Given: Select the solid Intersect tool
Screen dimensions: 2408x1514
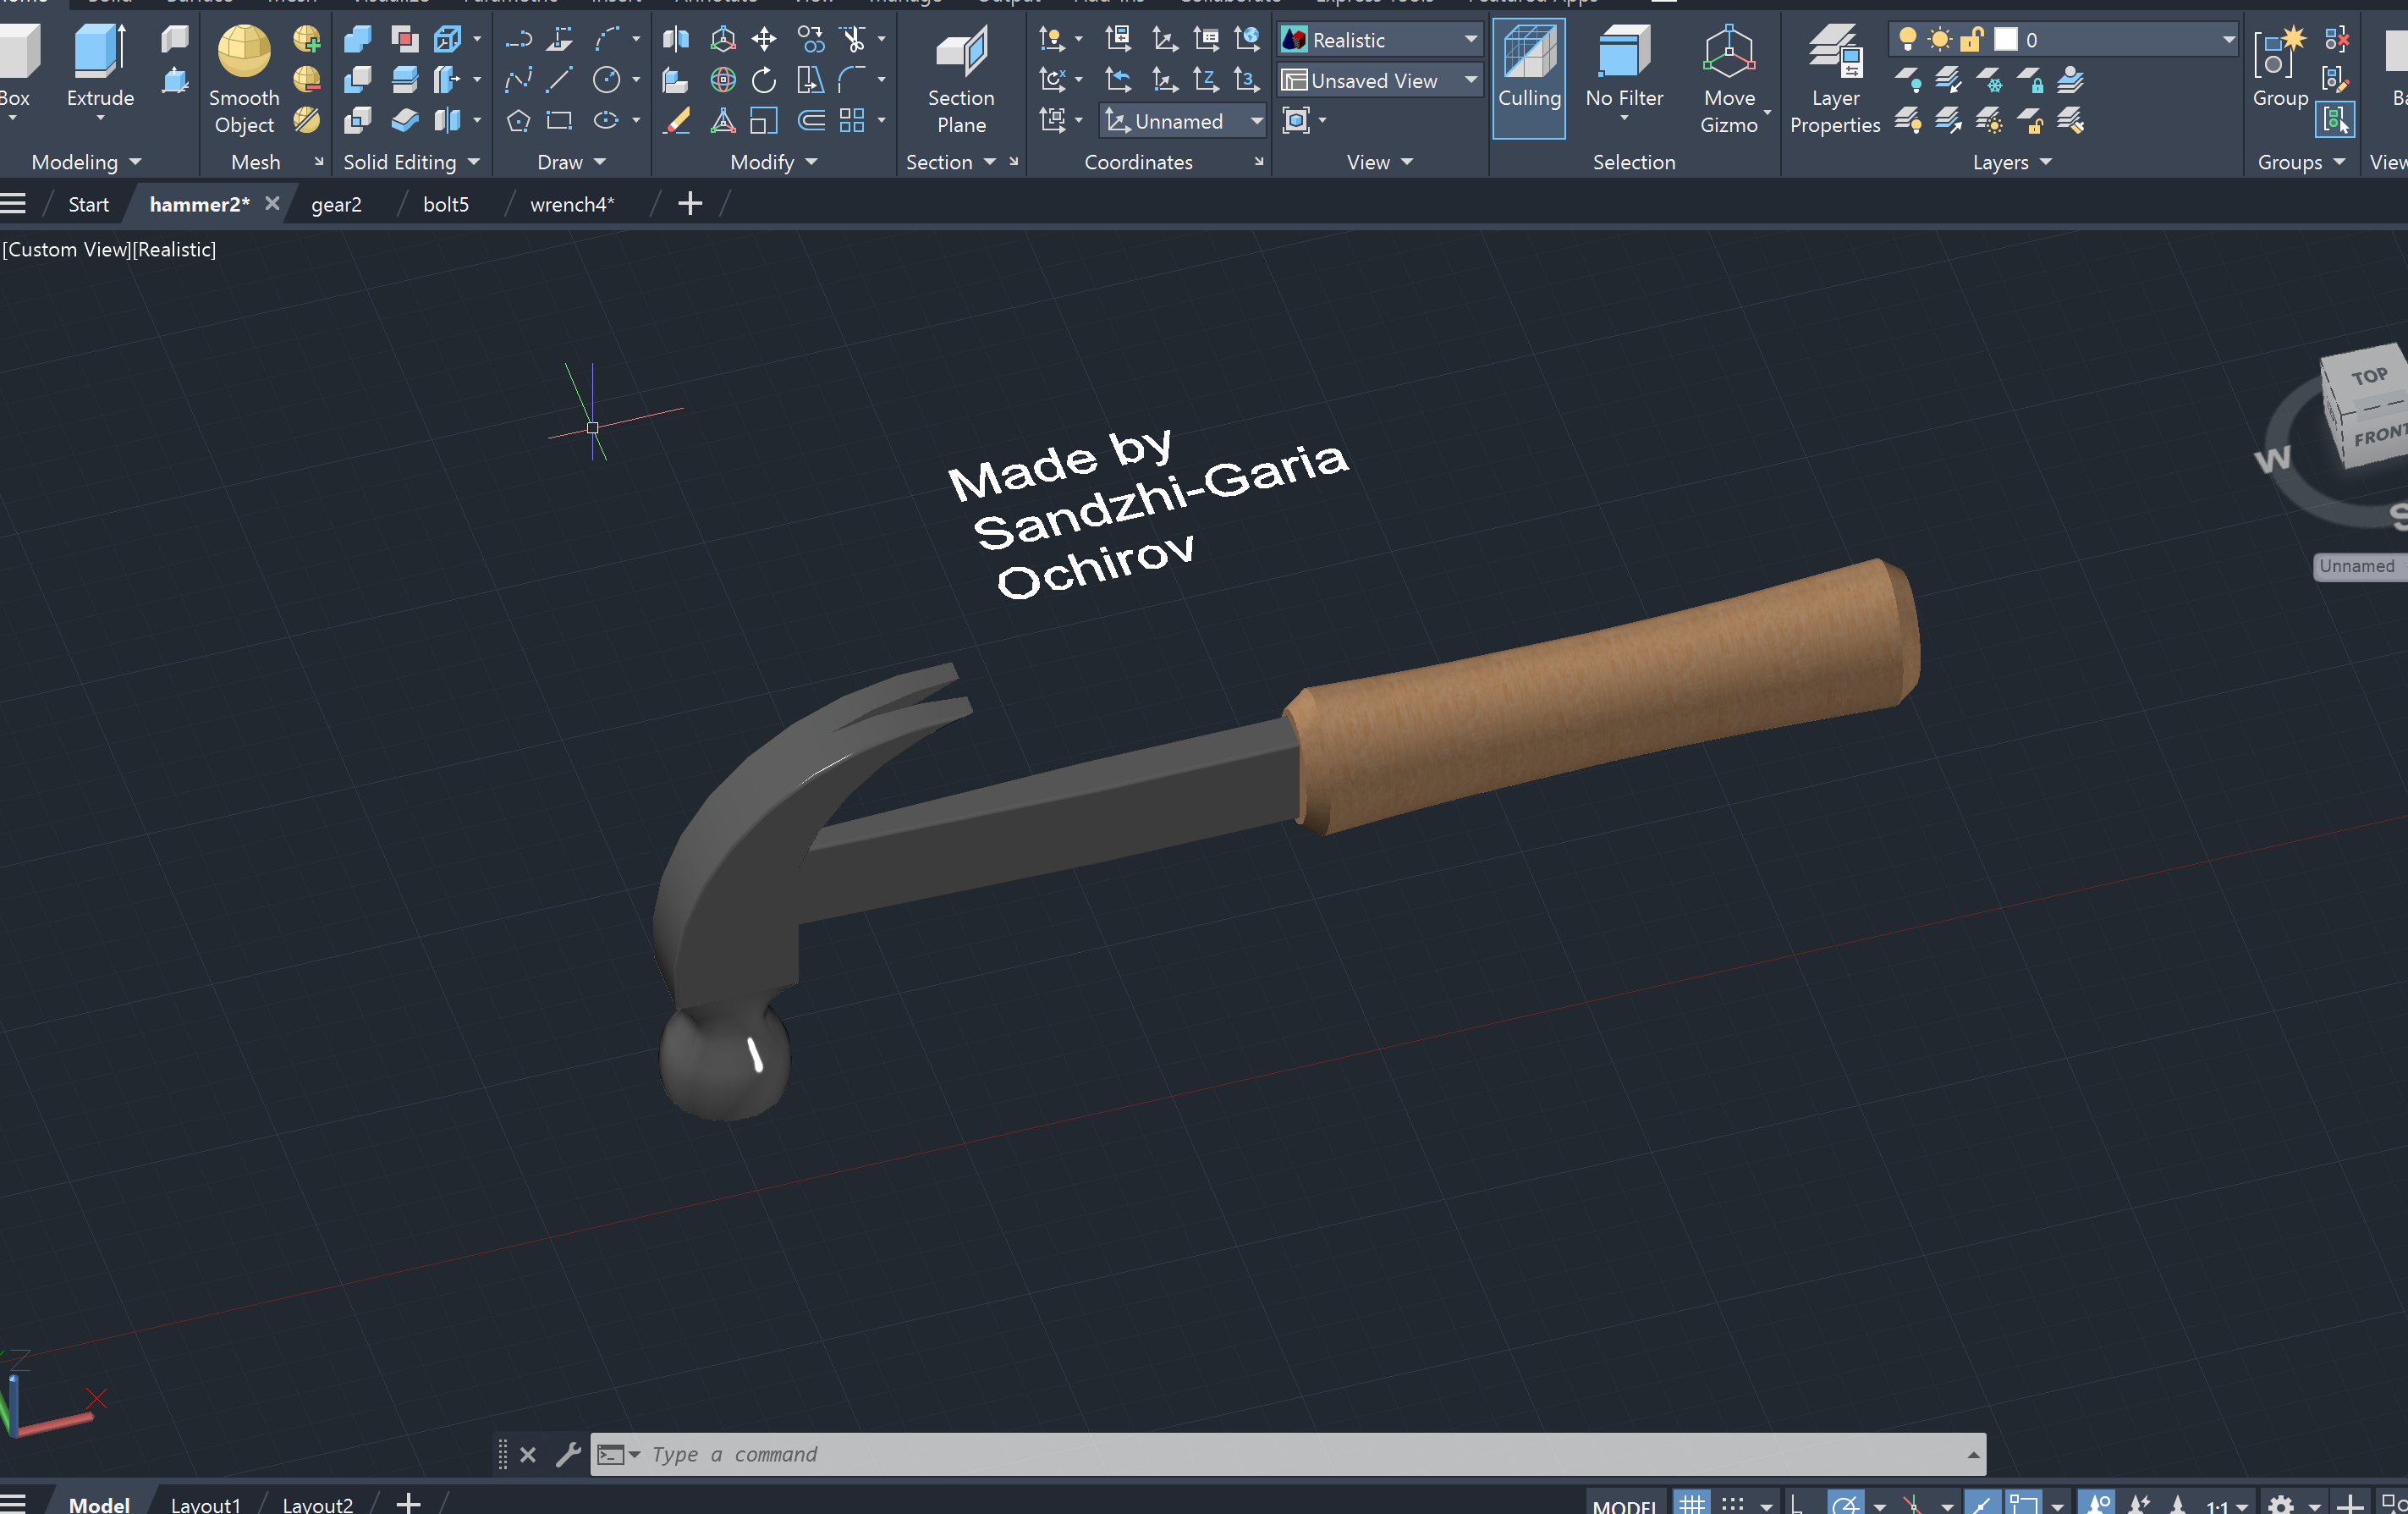Looking at the screenshot, I should coord(357,121).
